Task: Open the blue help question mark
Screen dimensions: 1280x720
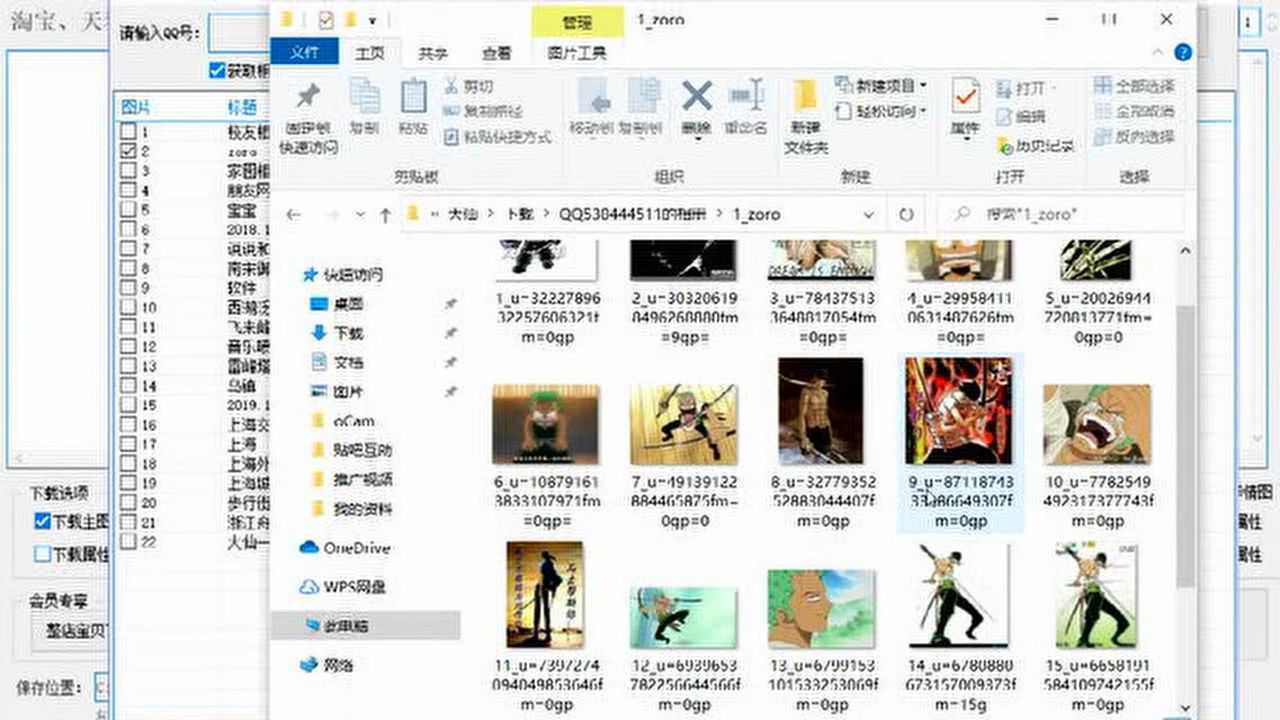Action: tap(1183, 53)
